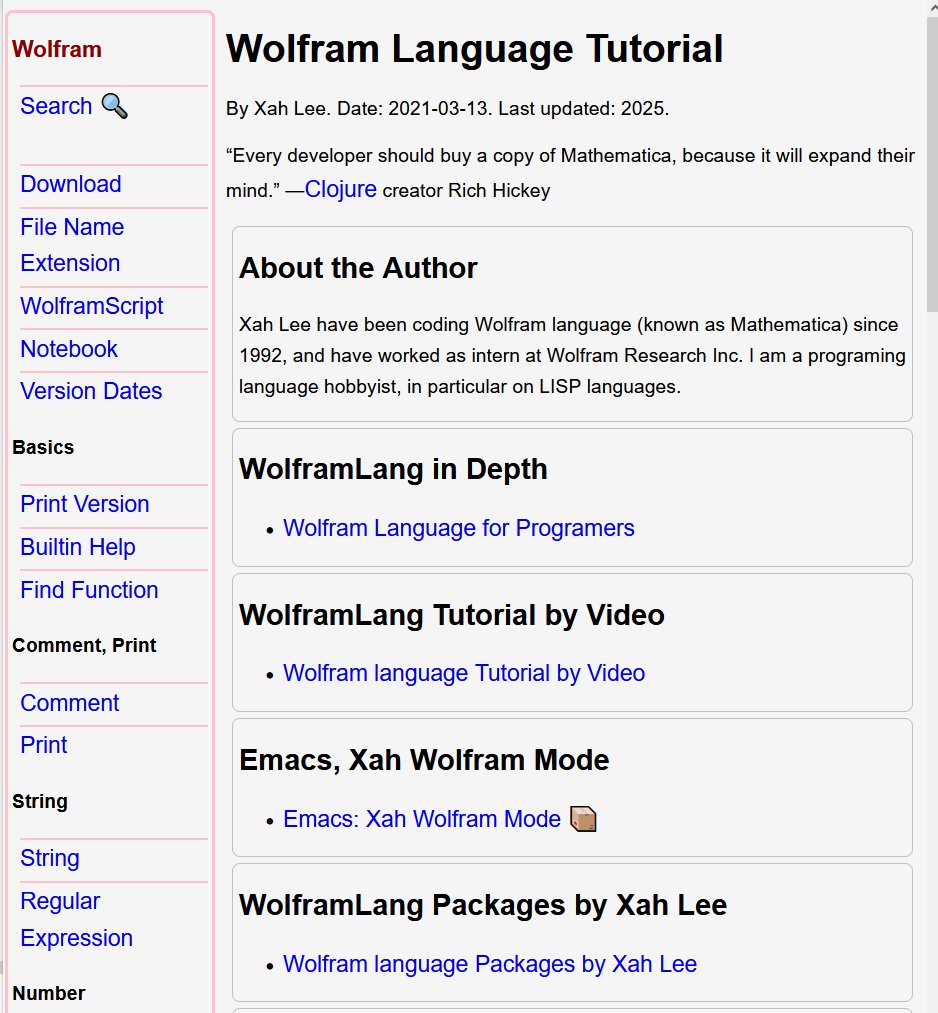Screen dimensions: 938x1013
Task: Open the Wolfram sidebar title link
Action: pos(57,49)
